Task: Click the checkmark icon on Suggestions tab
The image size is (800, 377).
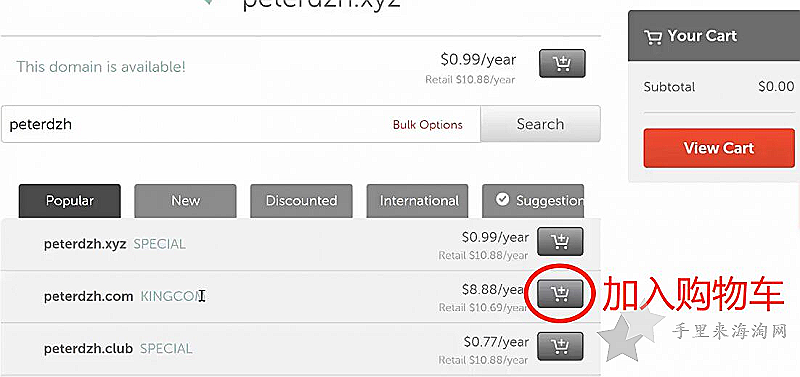Action: (x=503, y=199)
